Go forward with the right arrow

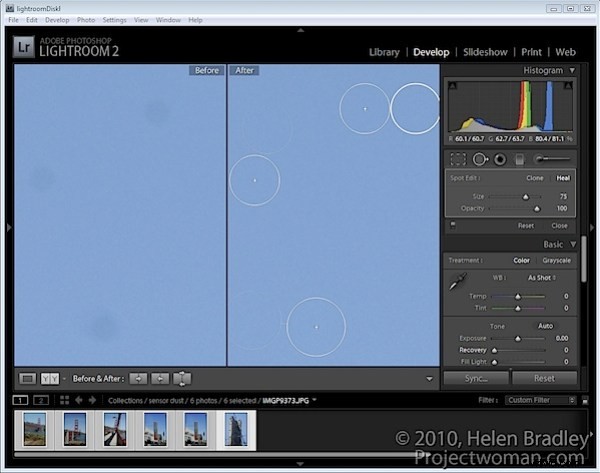click(x=92, y=400)
